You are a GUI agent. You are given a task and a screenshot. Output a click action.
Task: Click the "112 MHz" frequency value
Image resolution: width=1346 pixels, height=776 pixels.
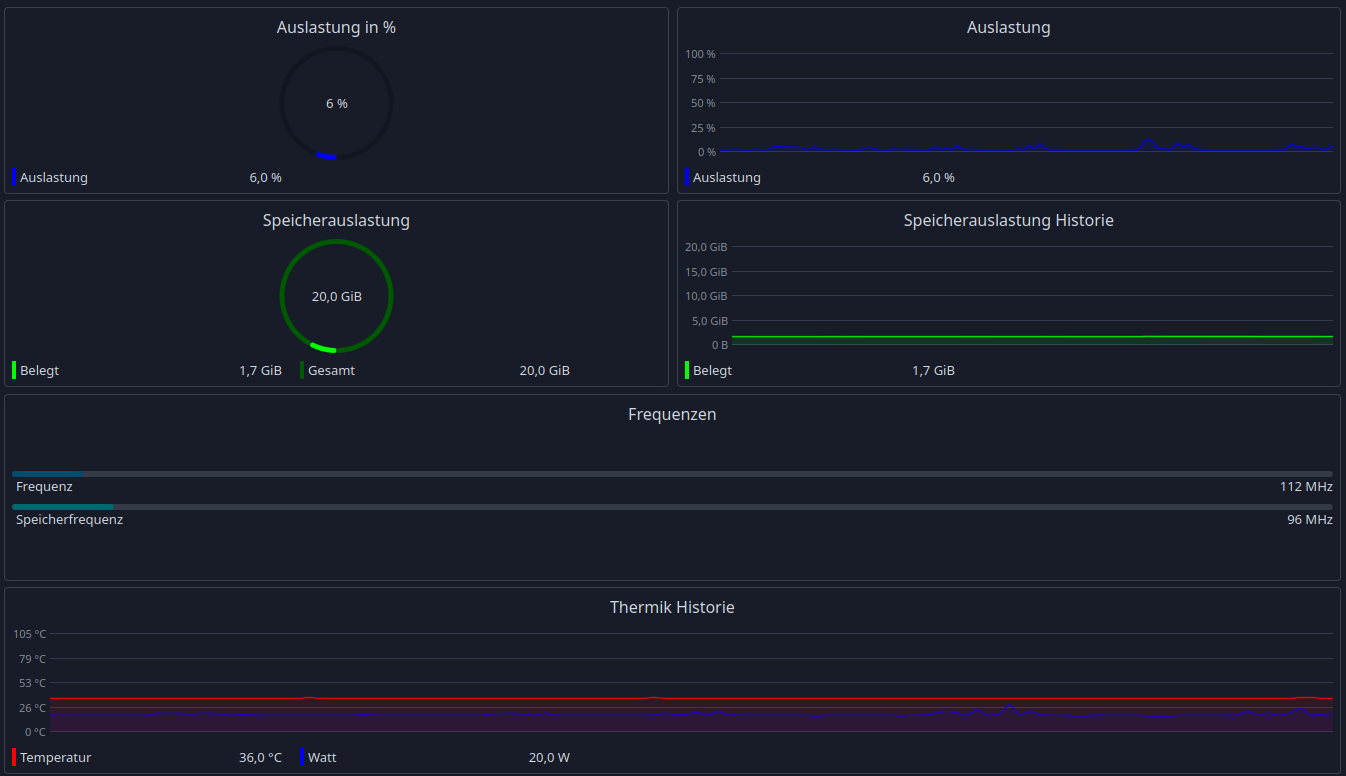pyautogui.click(x=1306, y=487)
